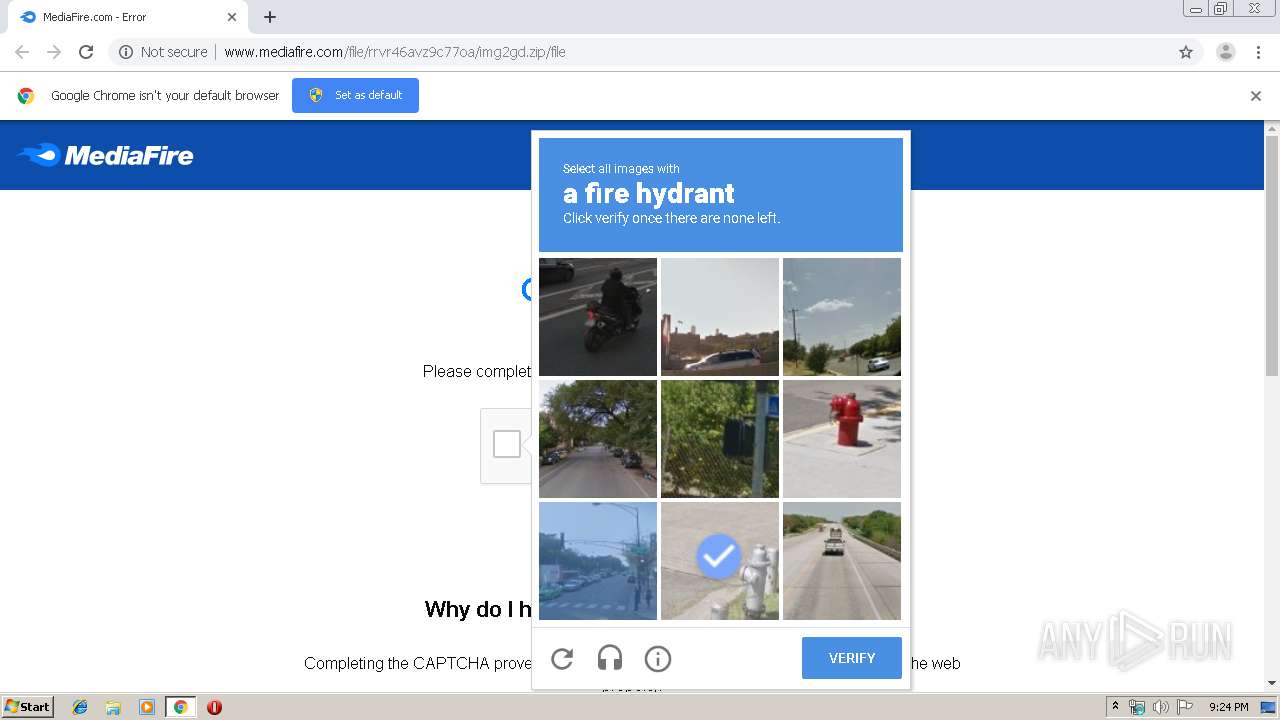Open the network status tray icon
Image resolution: width=1280 pixels, height=720 pixels.
(x=1137, y=707)
